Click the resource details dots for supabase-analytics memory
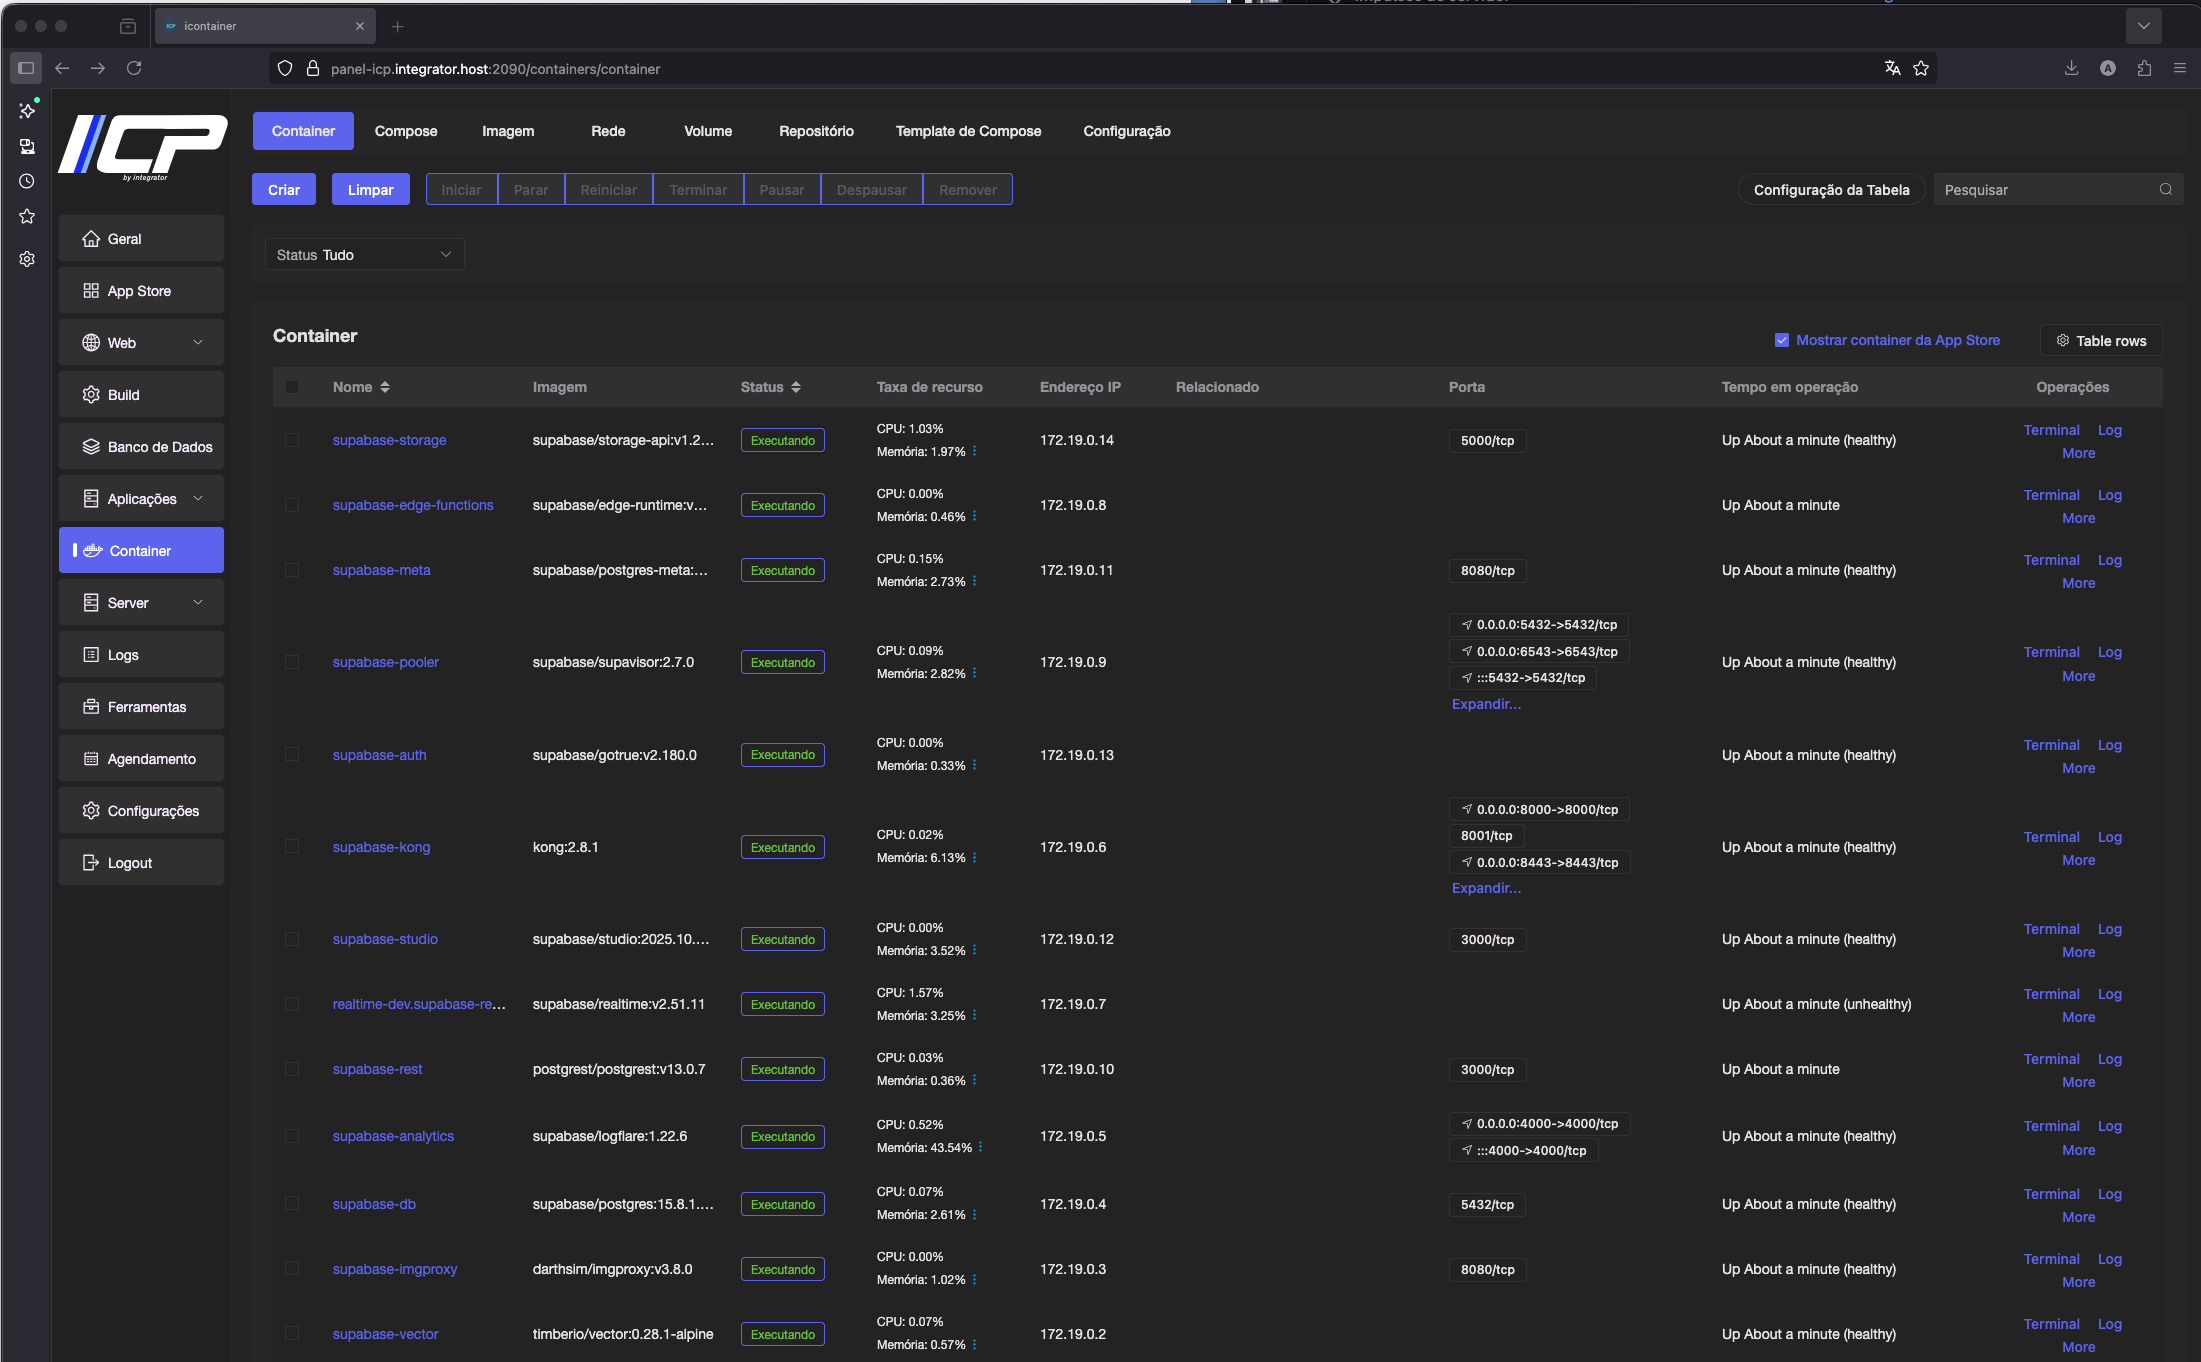Screen dimensions: 2201x1362 coord(980,1147)
